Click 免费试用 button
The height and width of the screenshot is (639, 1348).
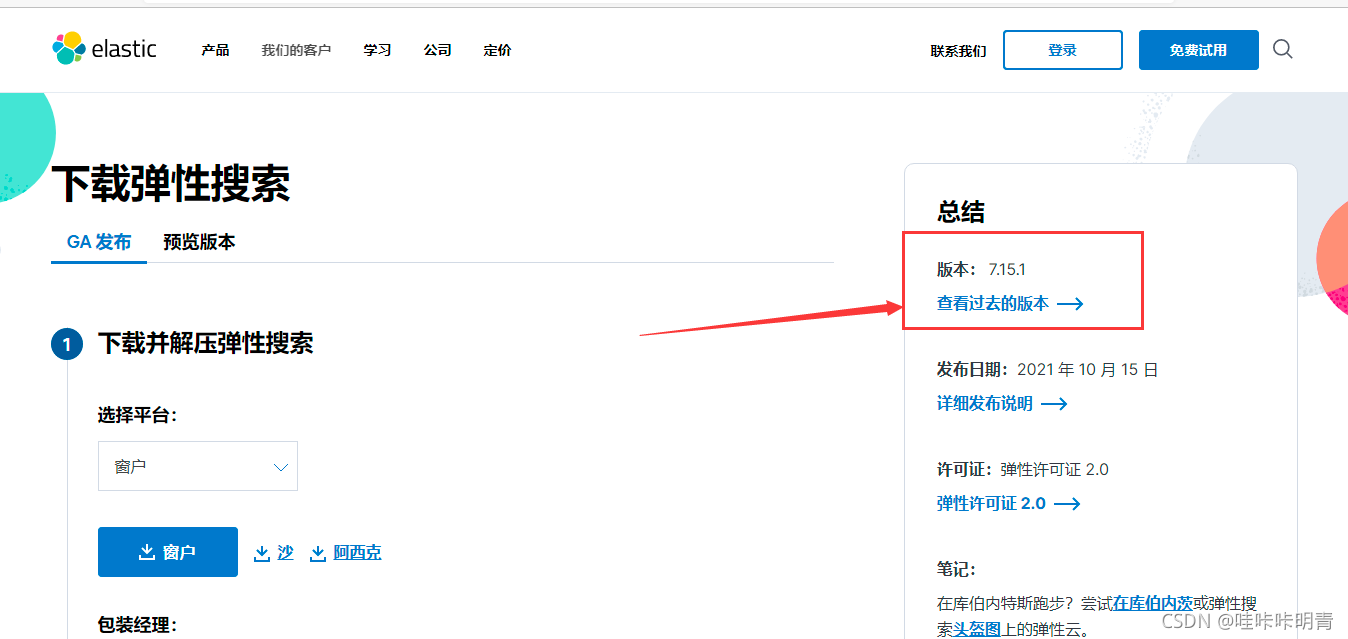(x=1199, y=50)
